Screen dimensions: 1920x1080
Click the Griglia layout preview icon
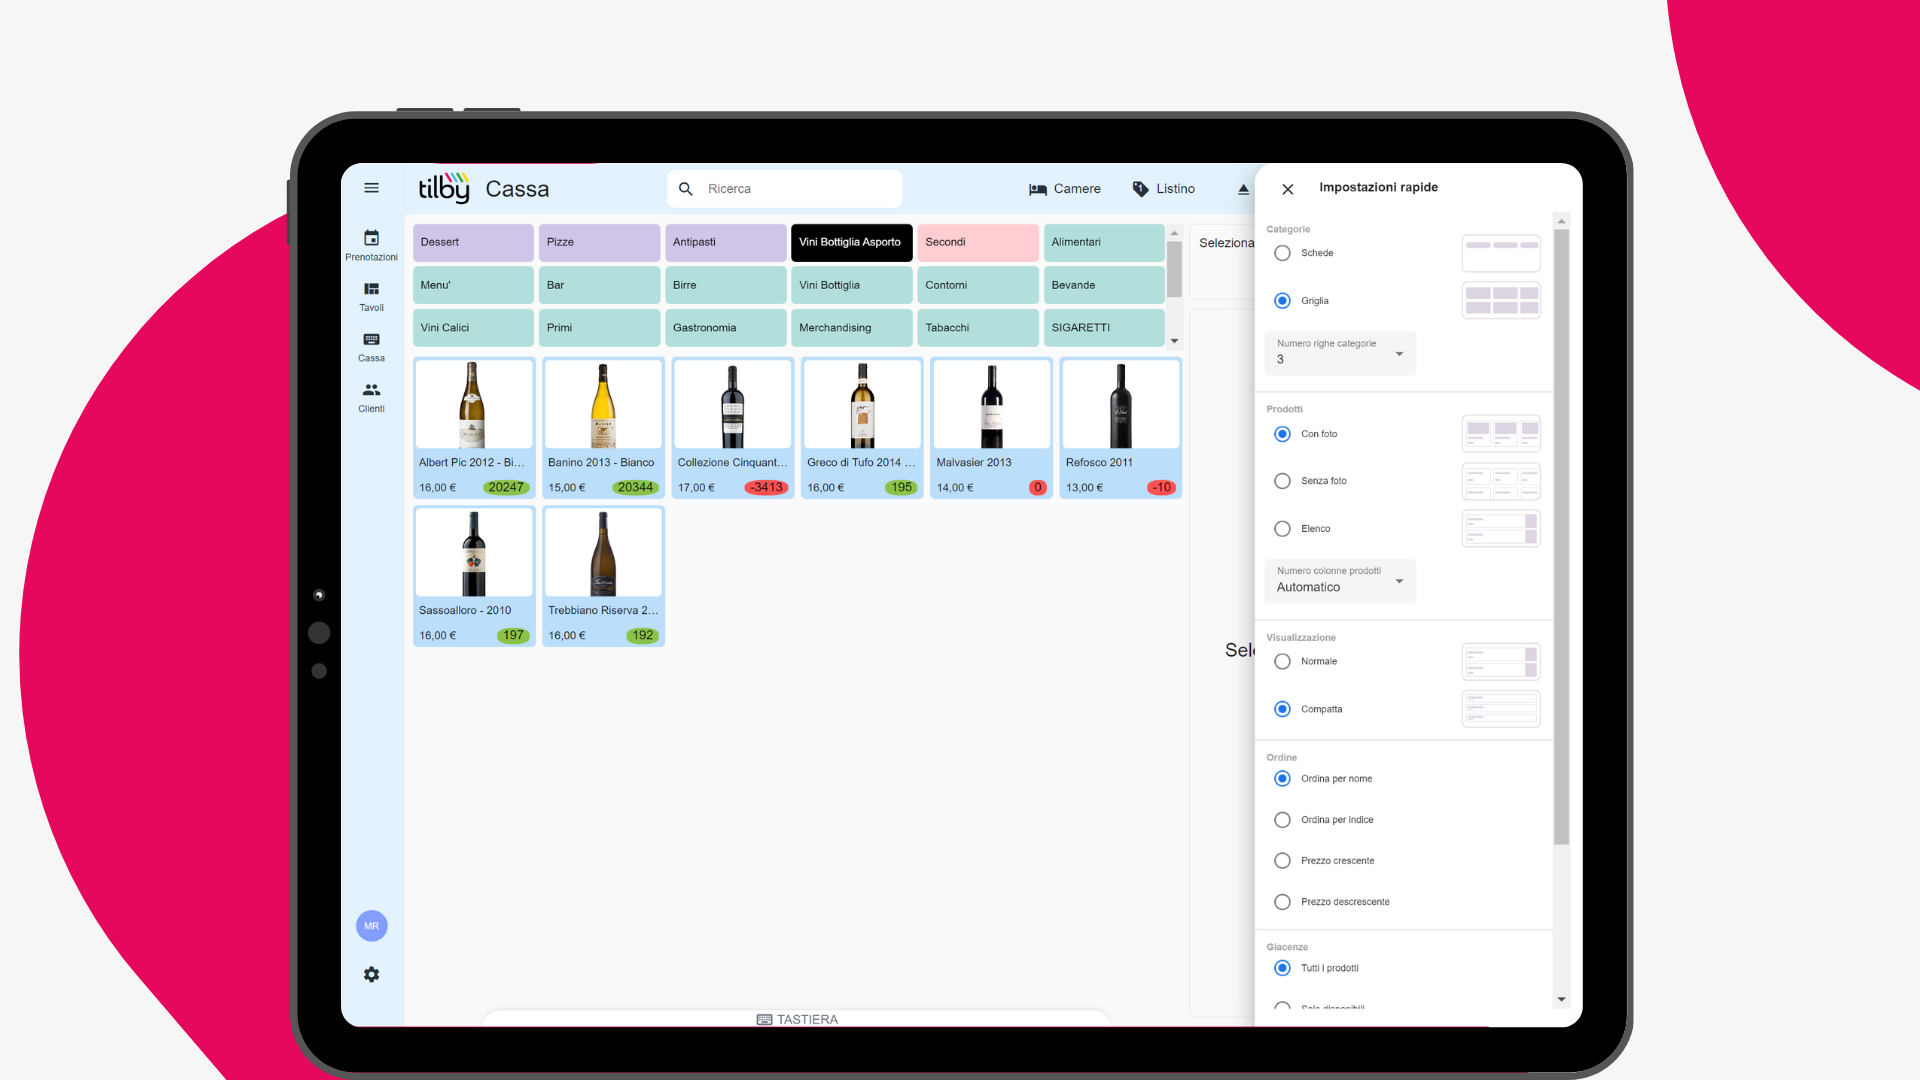[x=1501, y=300]
